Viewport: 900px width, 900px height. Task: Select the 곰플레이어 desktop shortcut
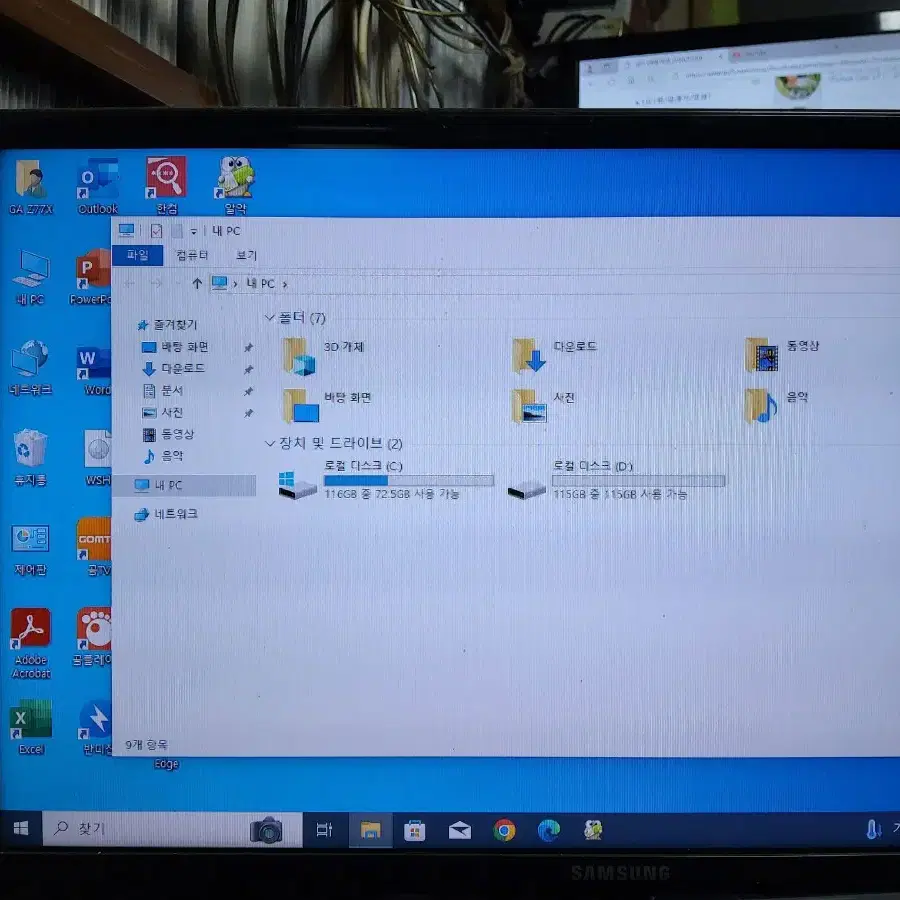tap(93, 637)
